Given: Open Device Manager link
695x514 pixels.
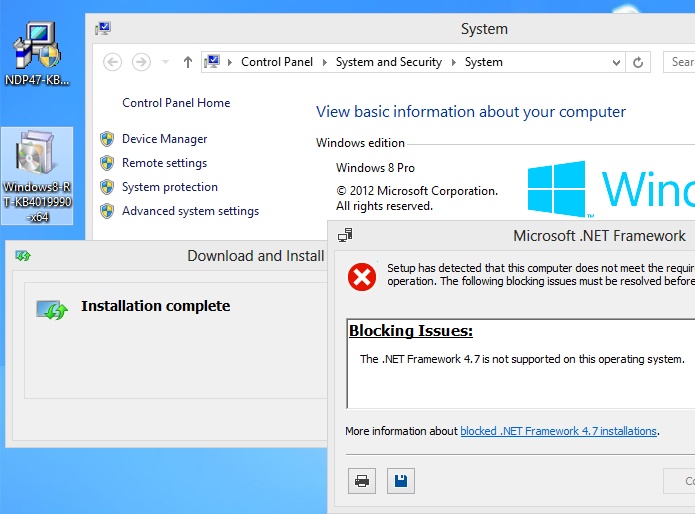Looking at the screenshot, I should 164,139.
